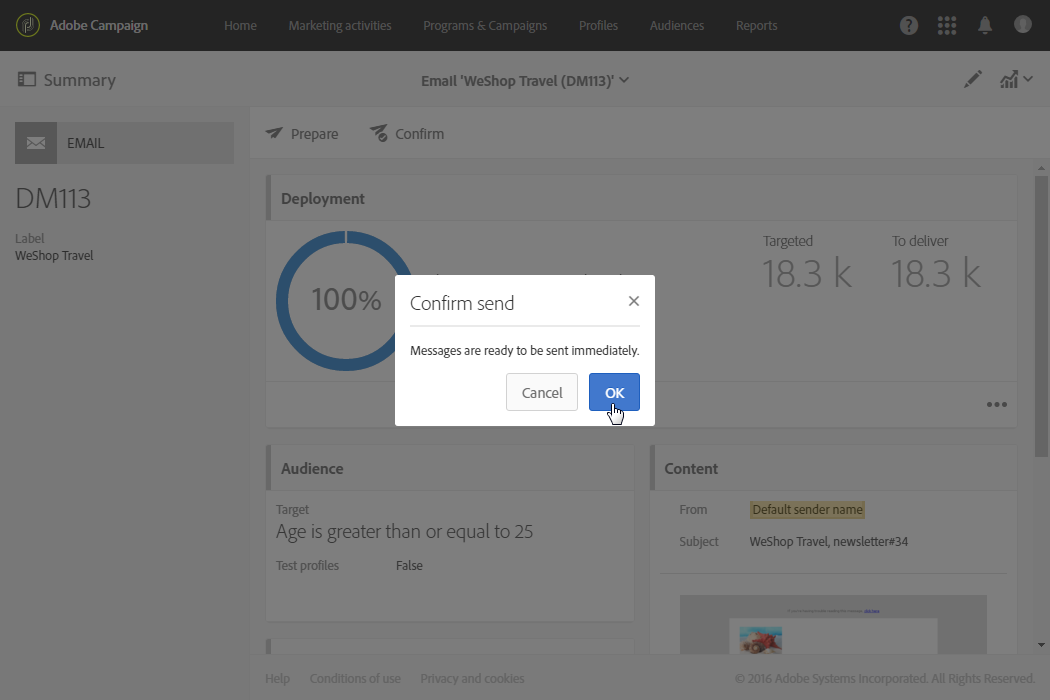The image size is (1050, 700).
Task: Open the Help footer link
Action: (x=277, y=679)
